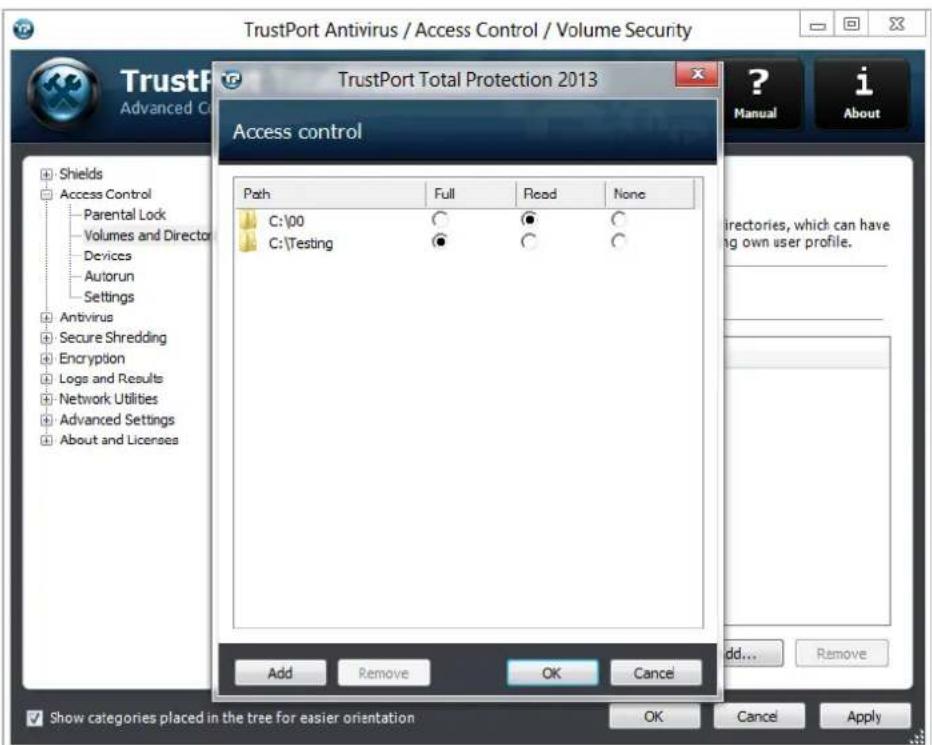Click the Logs and Results label

[x=111, y=378]
